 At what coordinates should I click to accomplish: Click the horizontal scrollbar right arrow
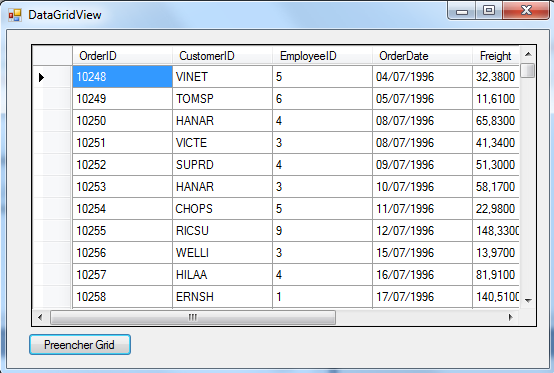(x=511, y=317)
